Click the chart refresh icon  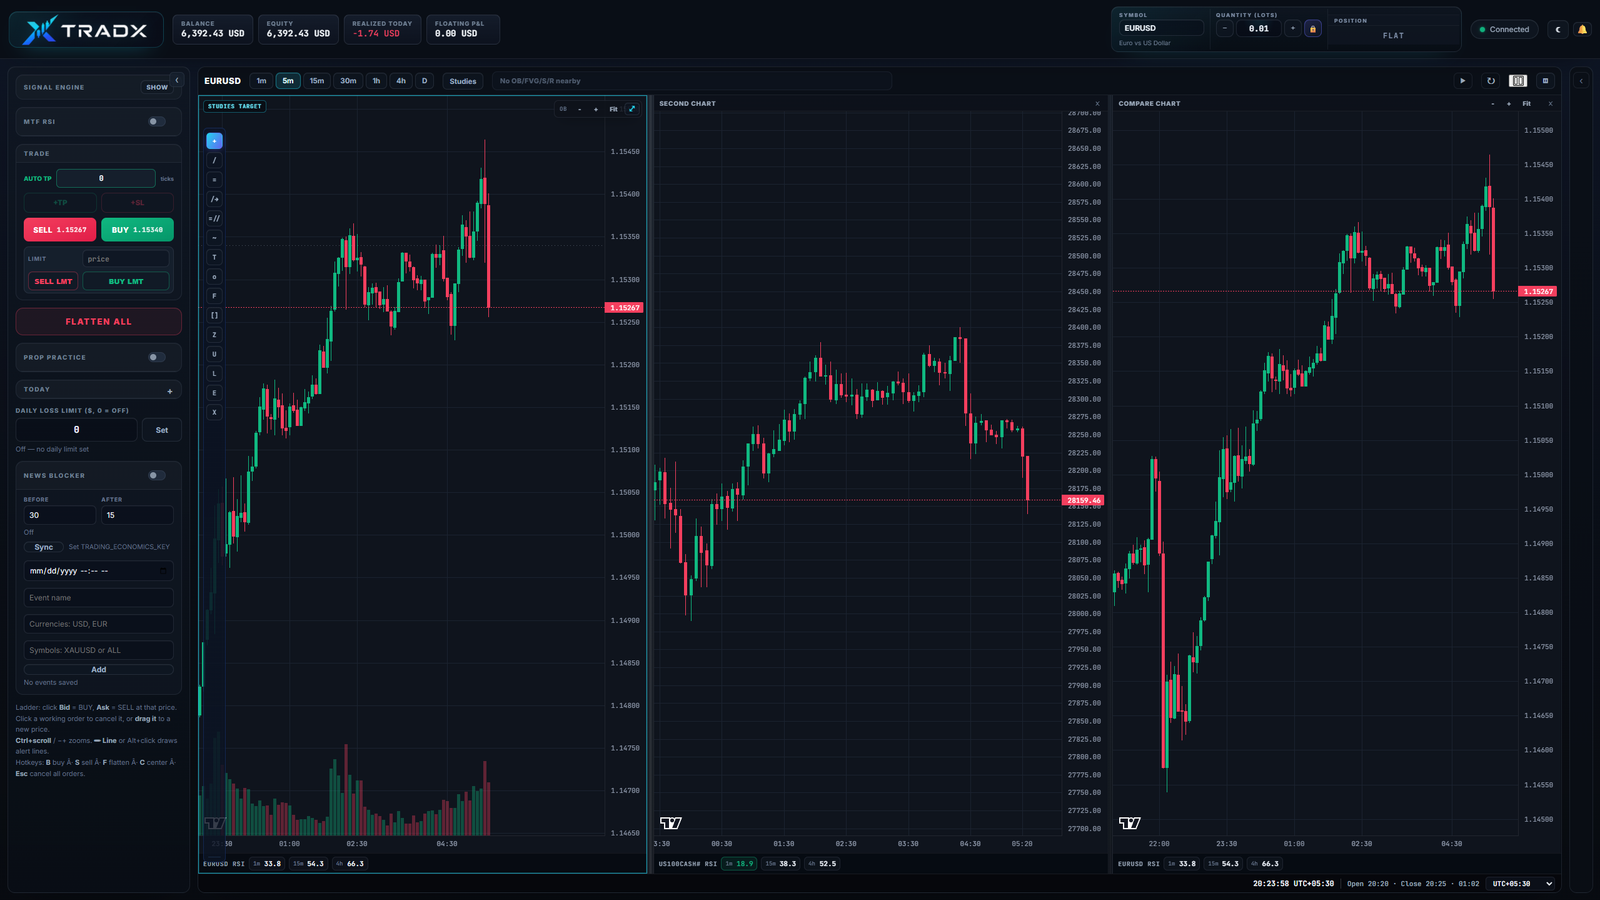(x=1491, y=81)
